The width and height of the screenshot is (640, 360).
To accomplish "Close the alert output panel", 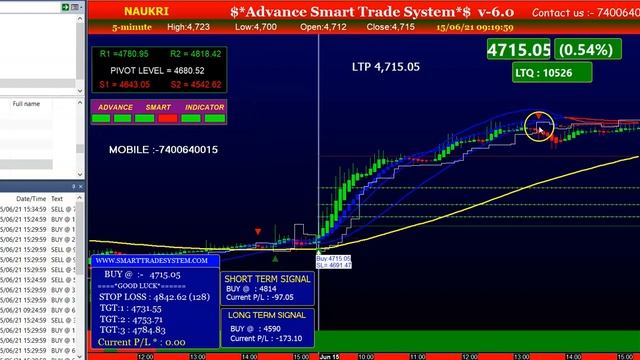I will click(80, 187).
